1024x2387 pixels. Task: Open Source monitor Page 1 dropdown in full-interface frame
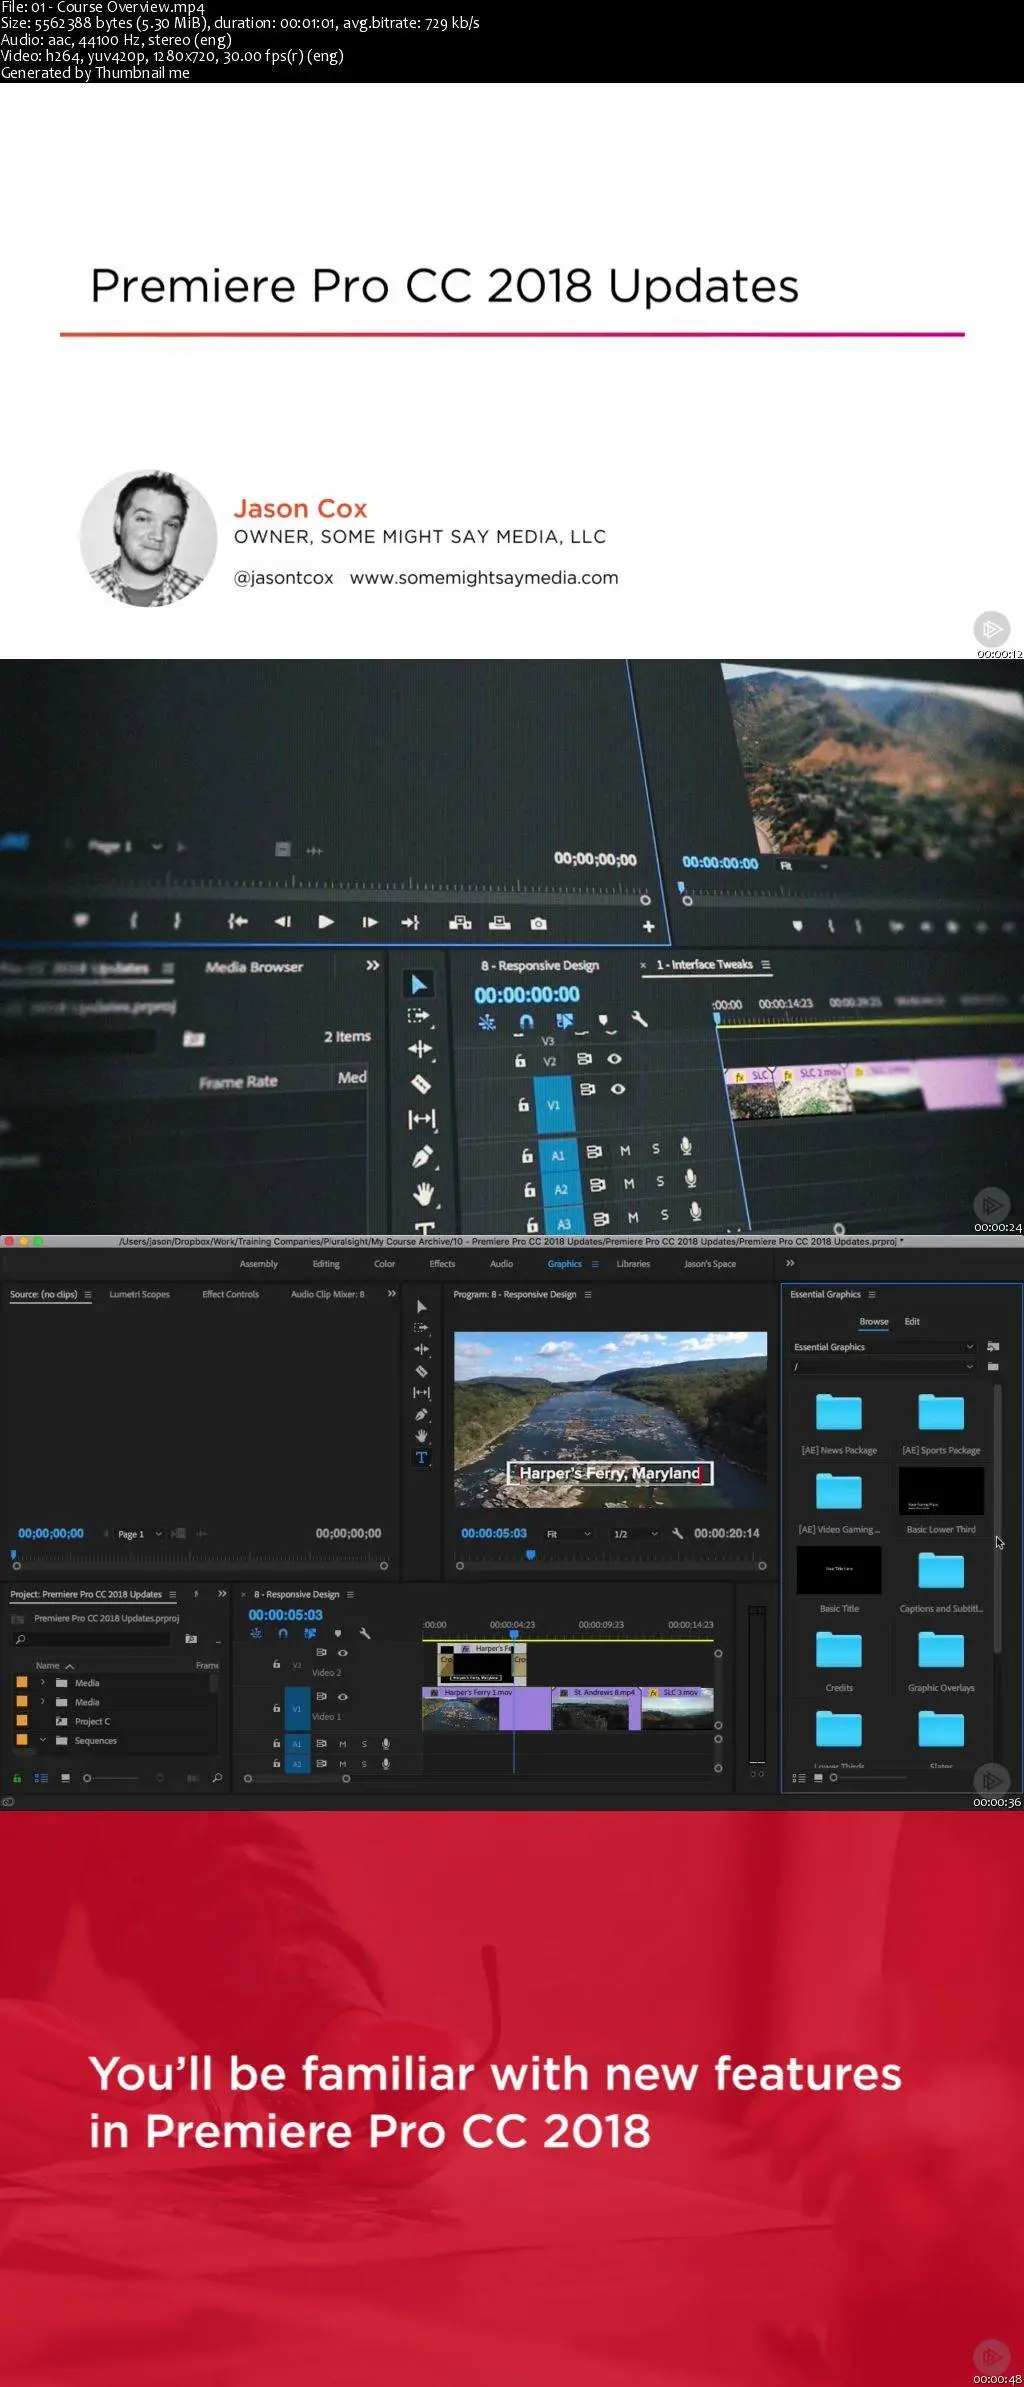tap(140, 1534)
